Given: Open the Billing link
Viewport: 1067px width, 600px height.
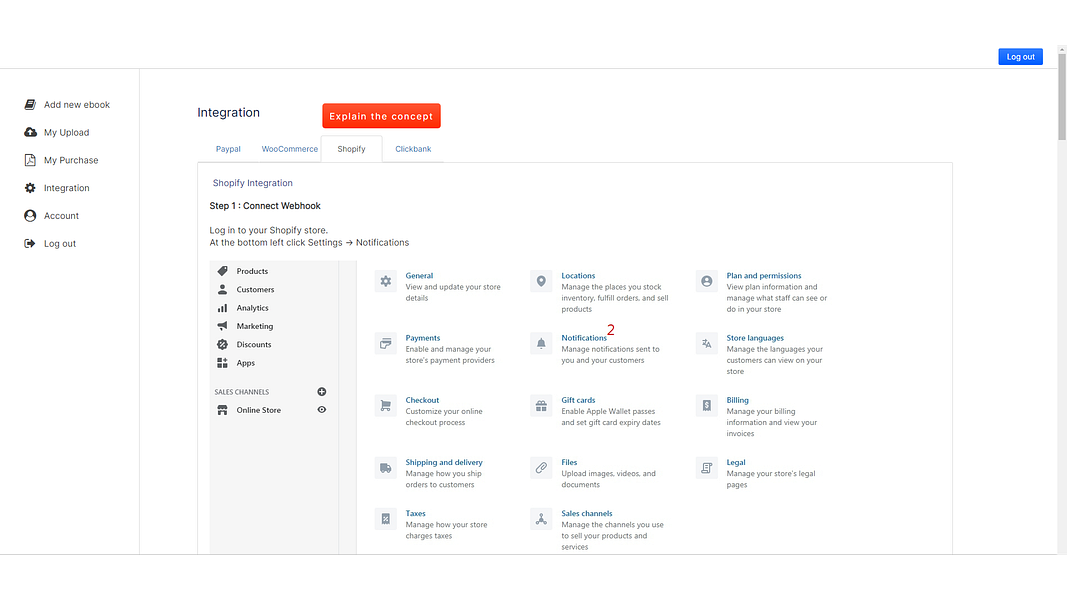Looking at the screenshot, I should (737, 400).
